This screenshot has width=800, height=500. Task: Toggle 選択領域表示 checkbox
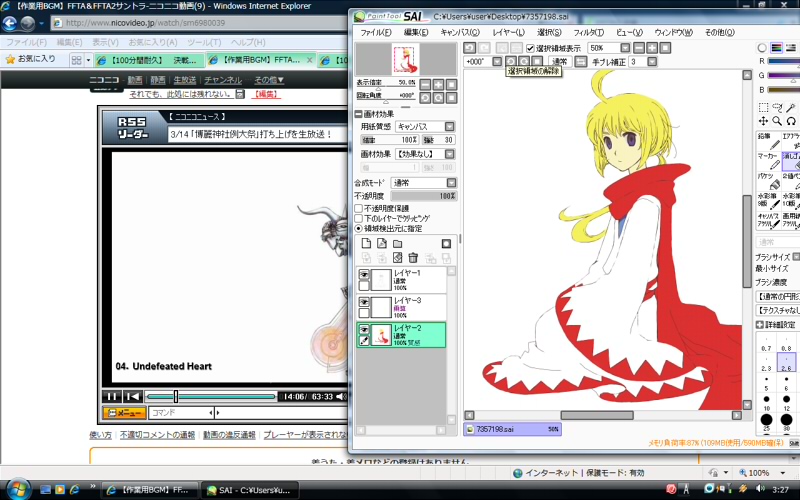(x=531, y=48)
